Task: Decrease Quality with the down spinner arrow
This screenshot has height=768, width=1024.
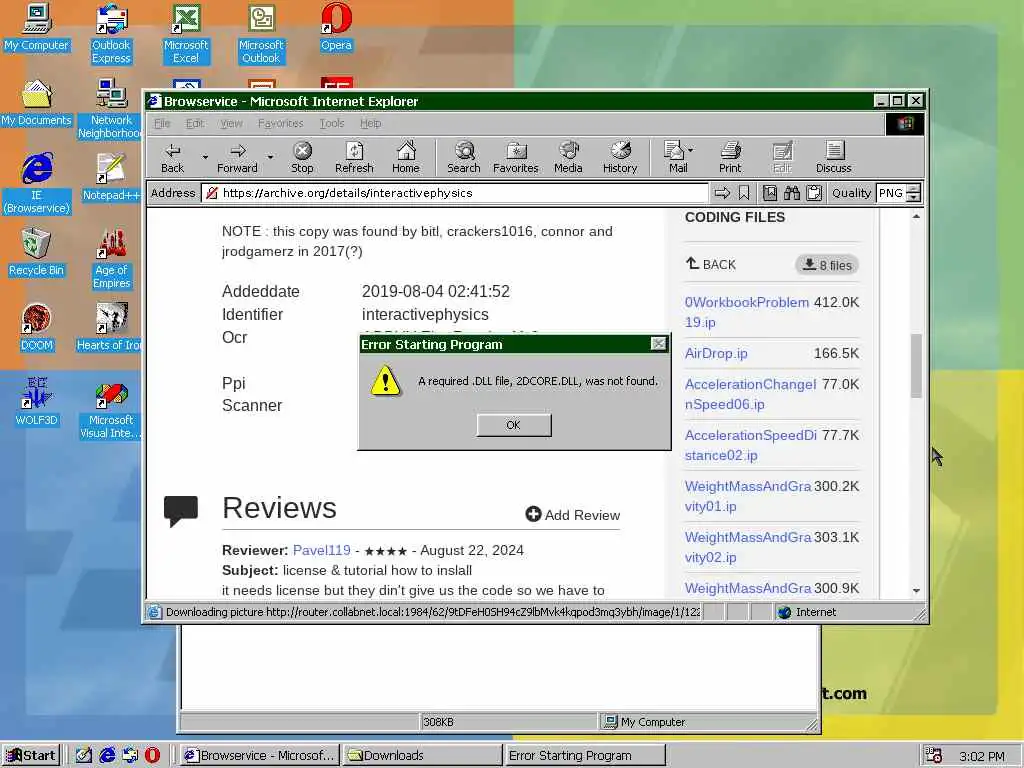Action: pos(914,197)
